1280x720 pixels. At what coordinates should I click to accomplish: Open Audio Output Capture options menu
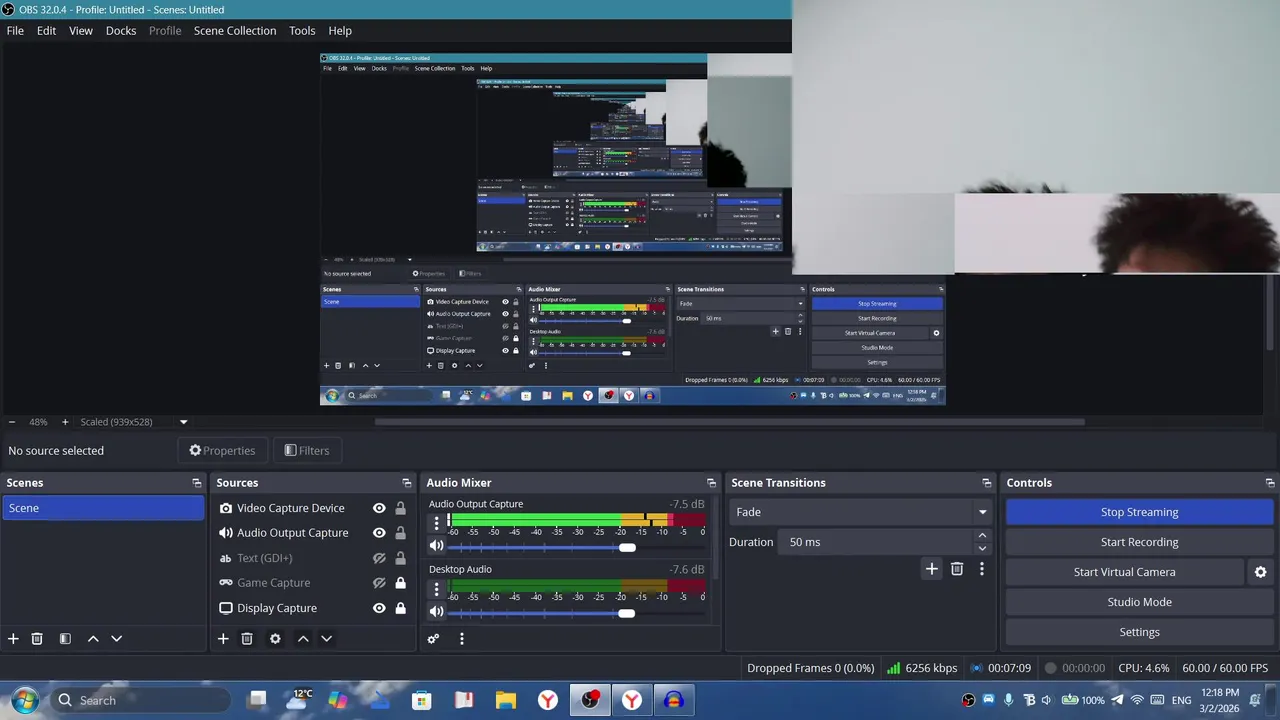coord(436,523)
